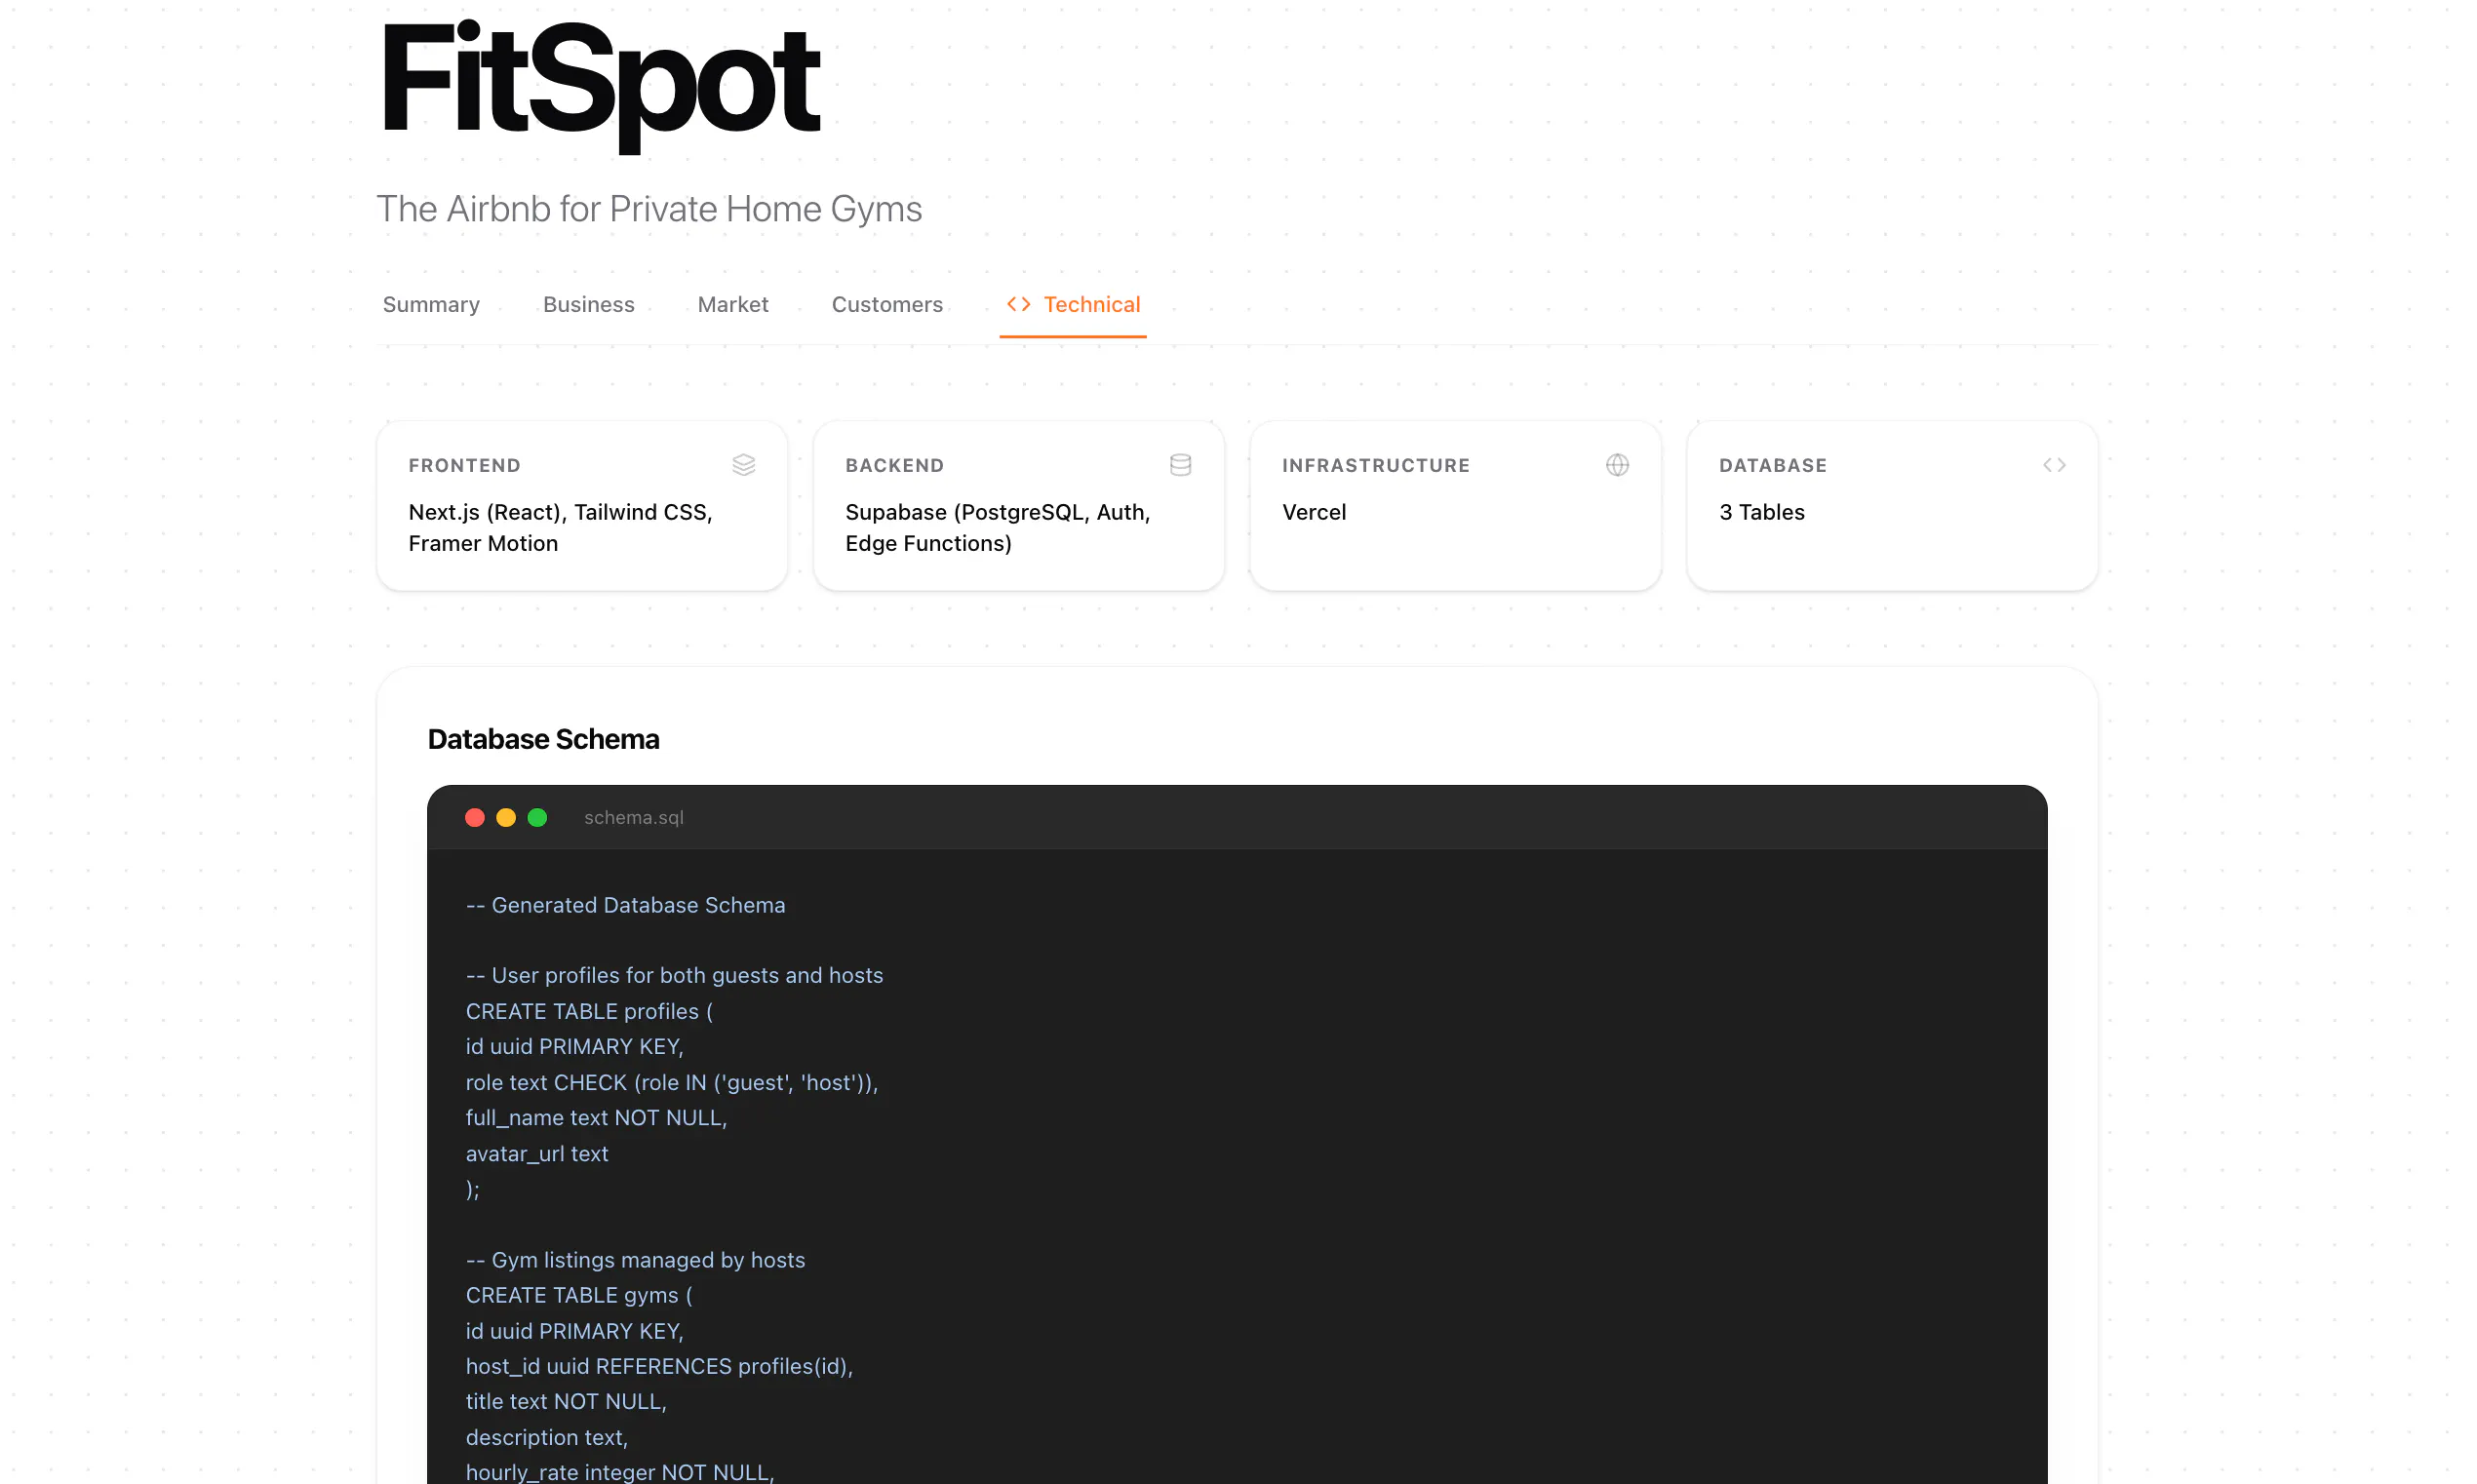
Task: Click "Supabase (PostgreSQL, Auth, Edge Functions)" text
Action: (998, 528)
